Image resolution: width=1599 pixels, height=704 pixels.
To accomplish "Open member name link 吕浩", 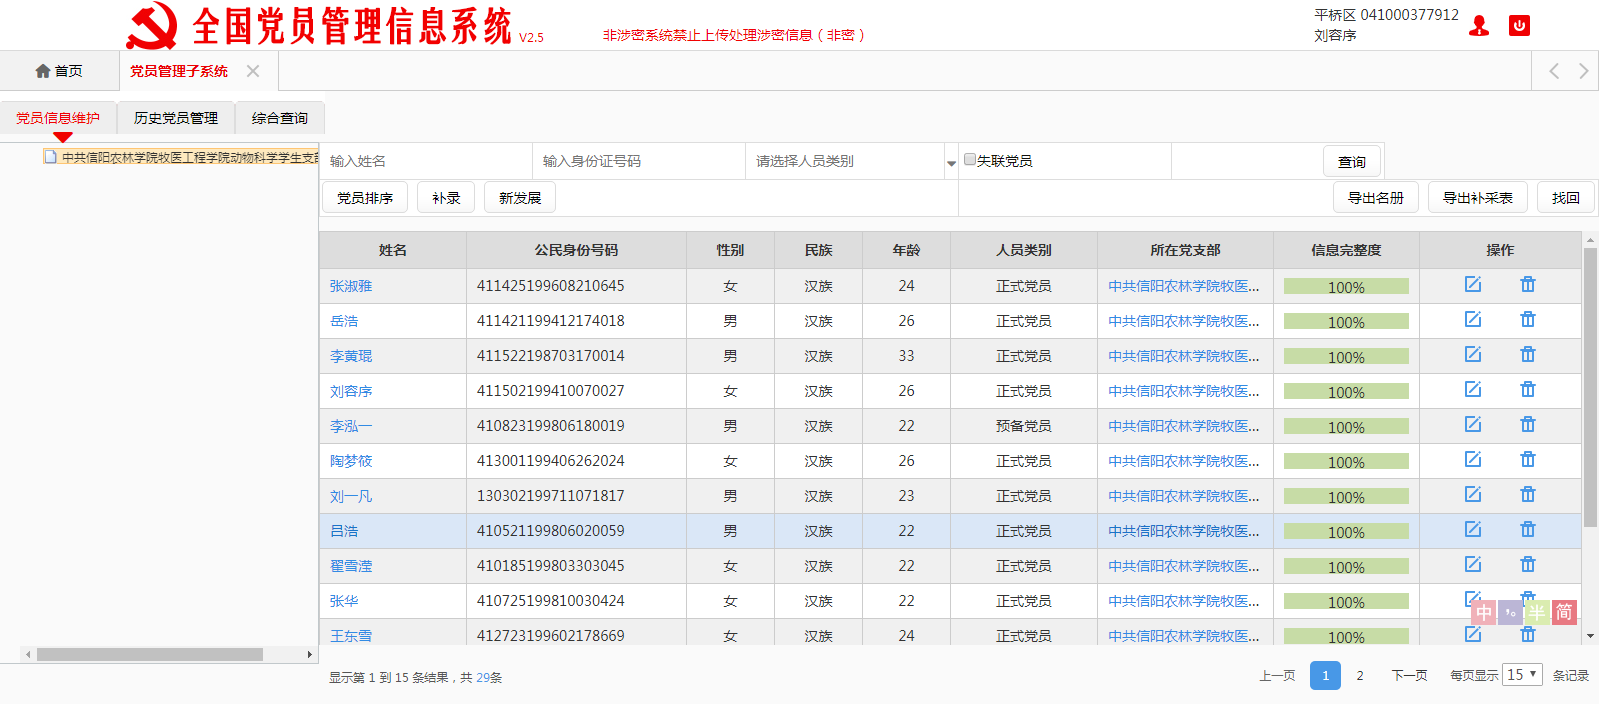I will [x=344, y=531].
